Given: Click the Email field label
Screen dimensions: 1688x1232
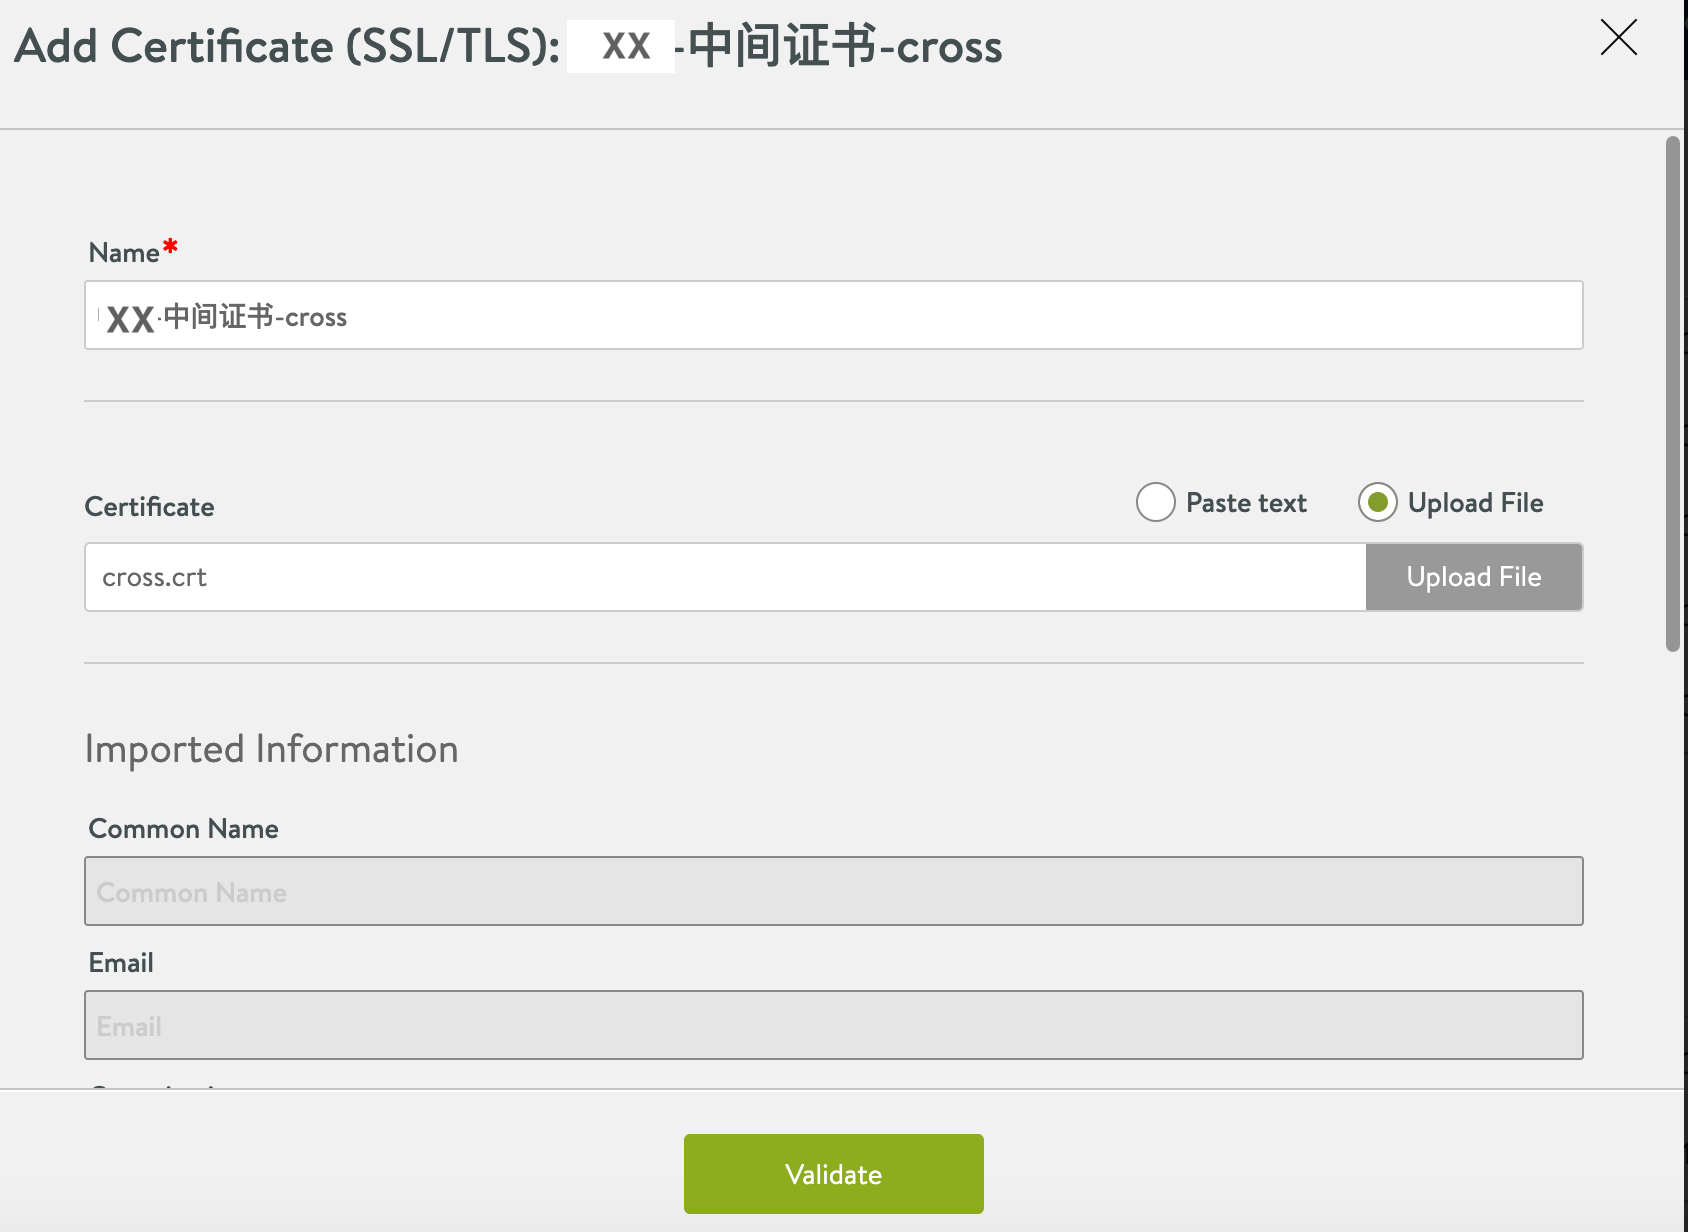Looking at the screenshot, I should coord(121,963).
